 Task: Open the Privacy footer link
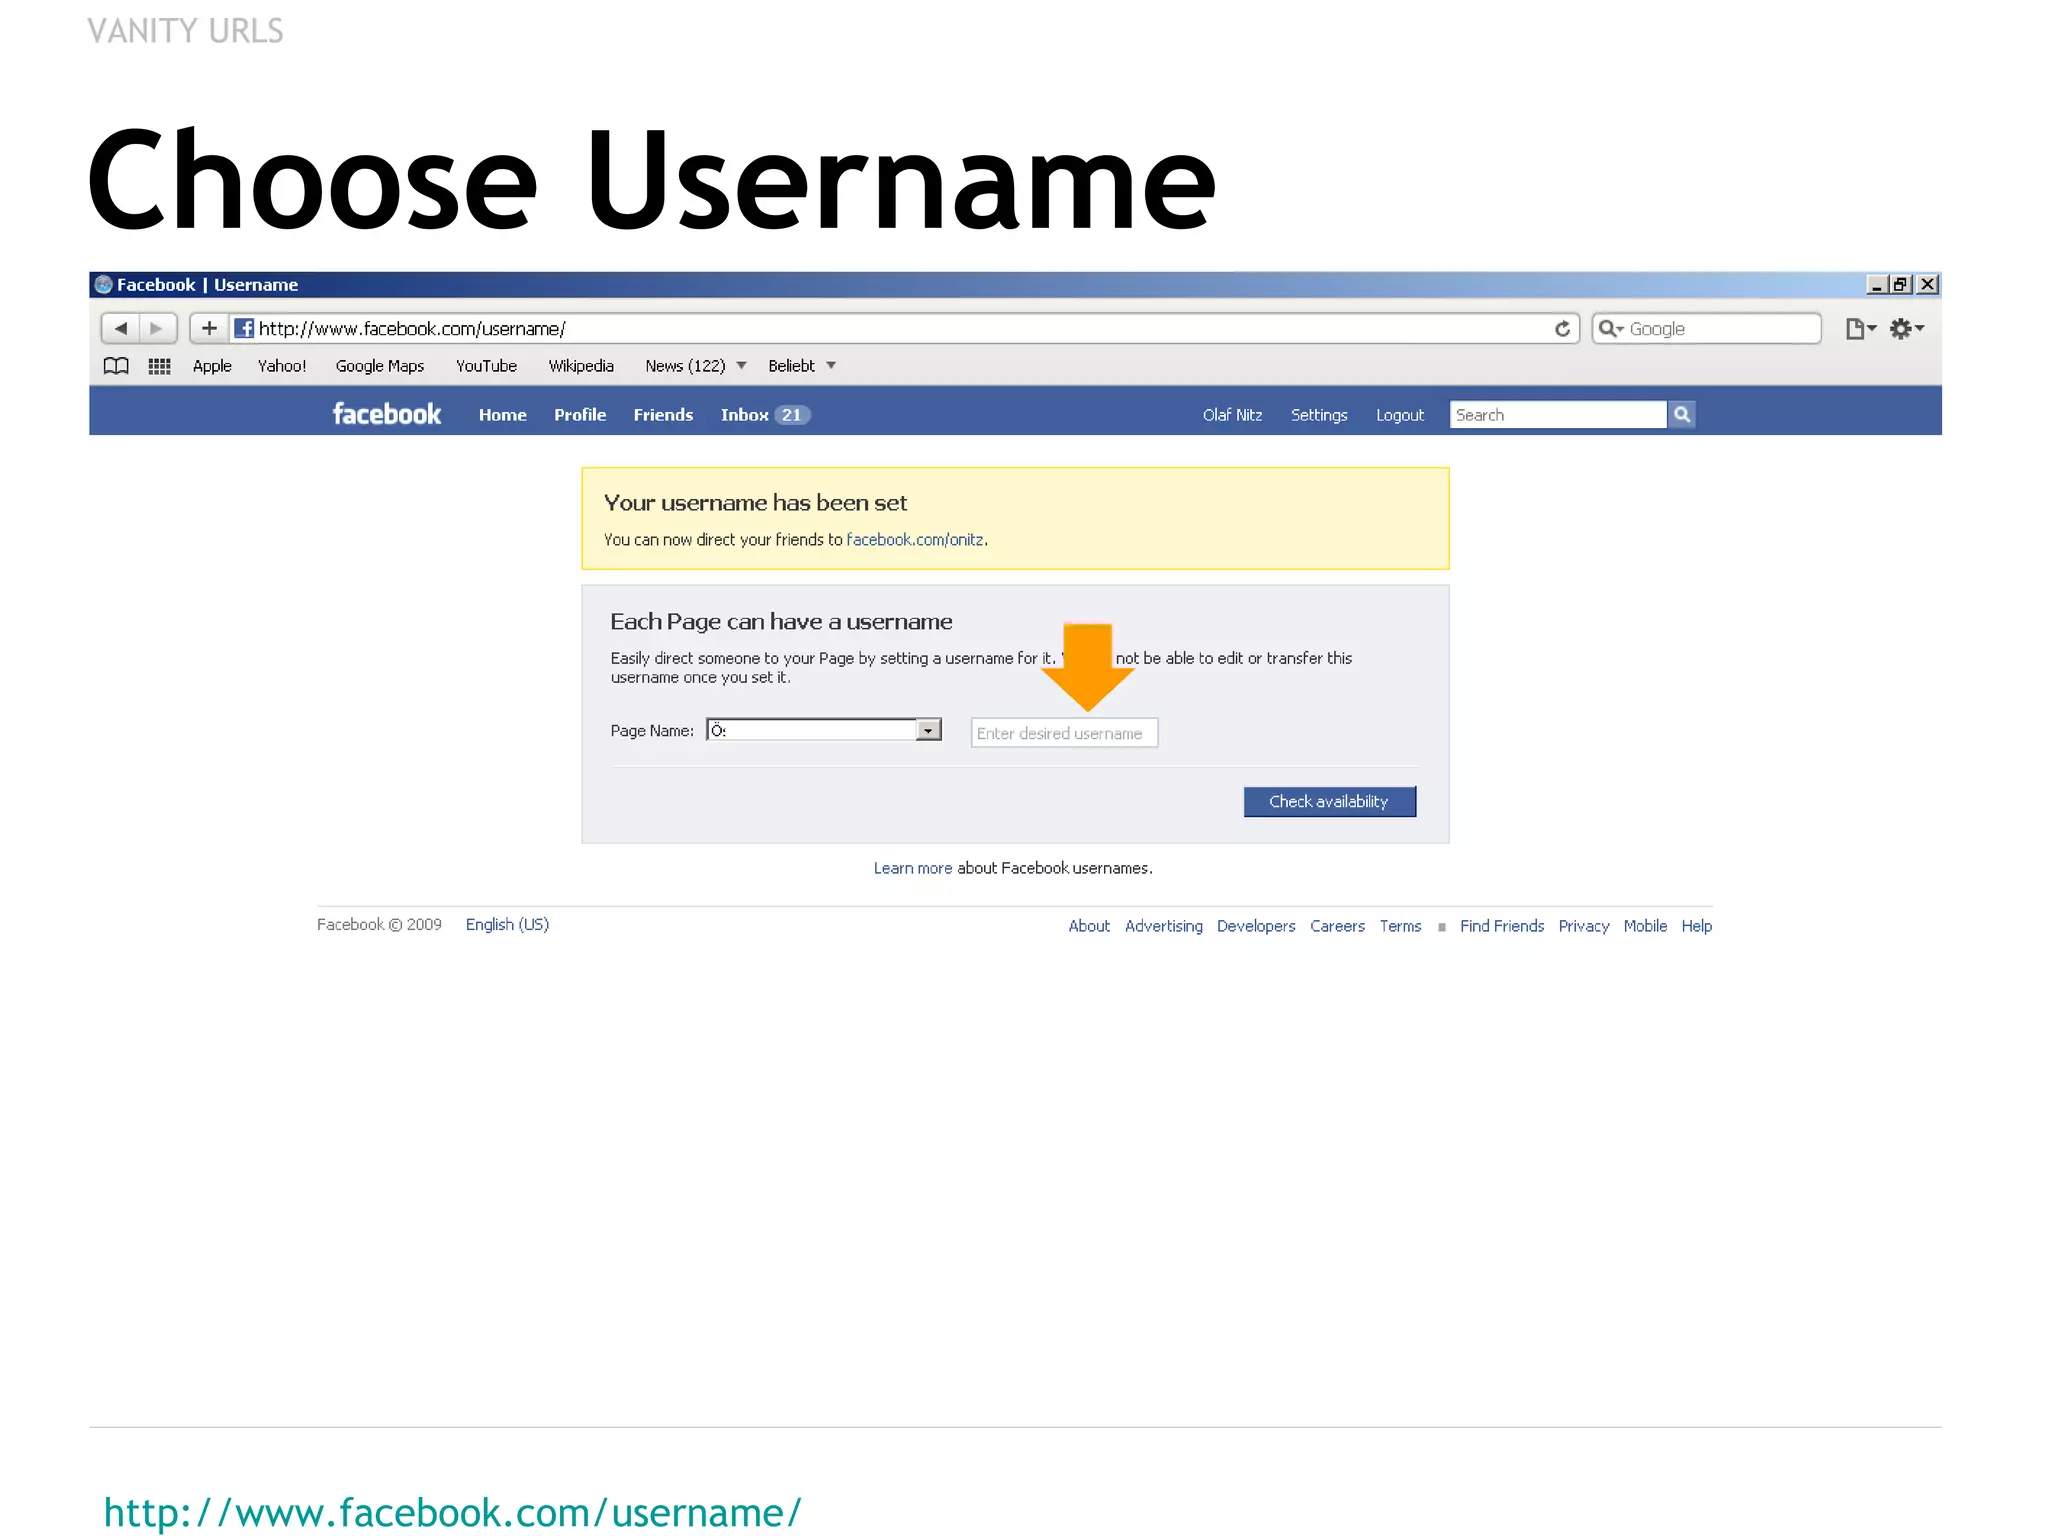pyautogui.click(x=1583, y=926)
